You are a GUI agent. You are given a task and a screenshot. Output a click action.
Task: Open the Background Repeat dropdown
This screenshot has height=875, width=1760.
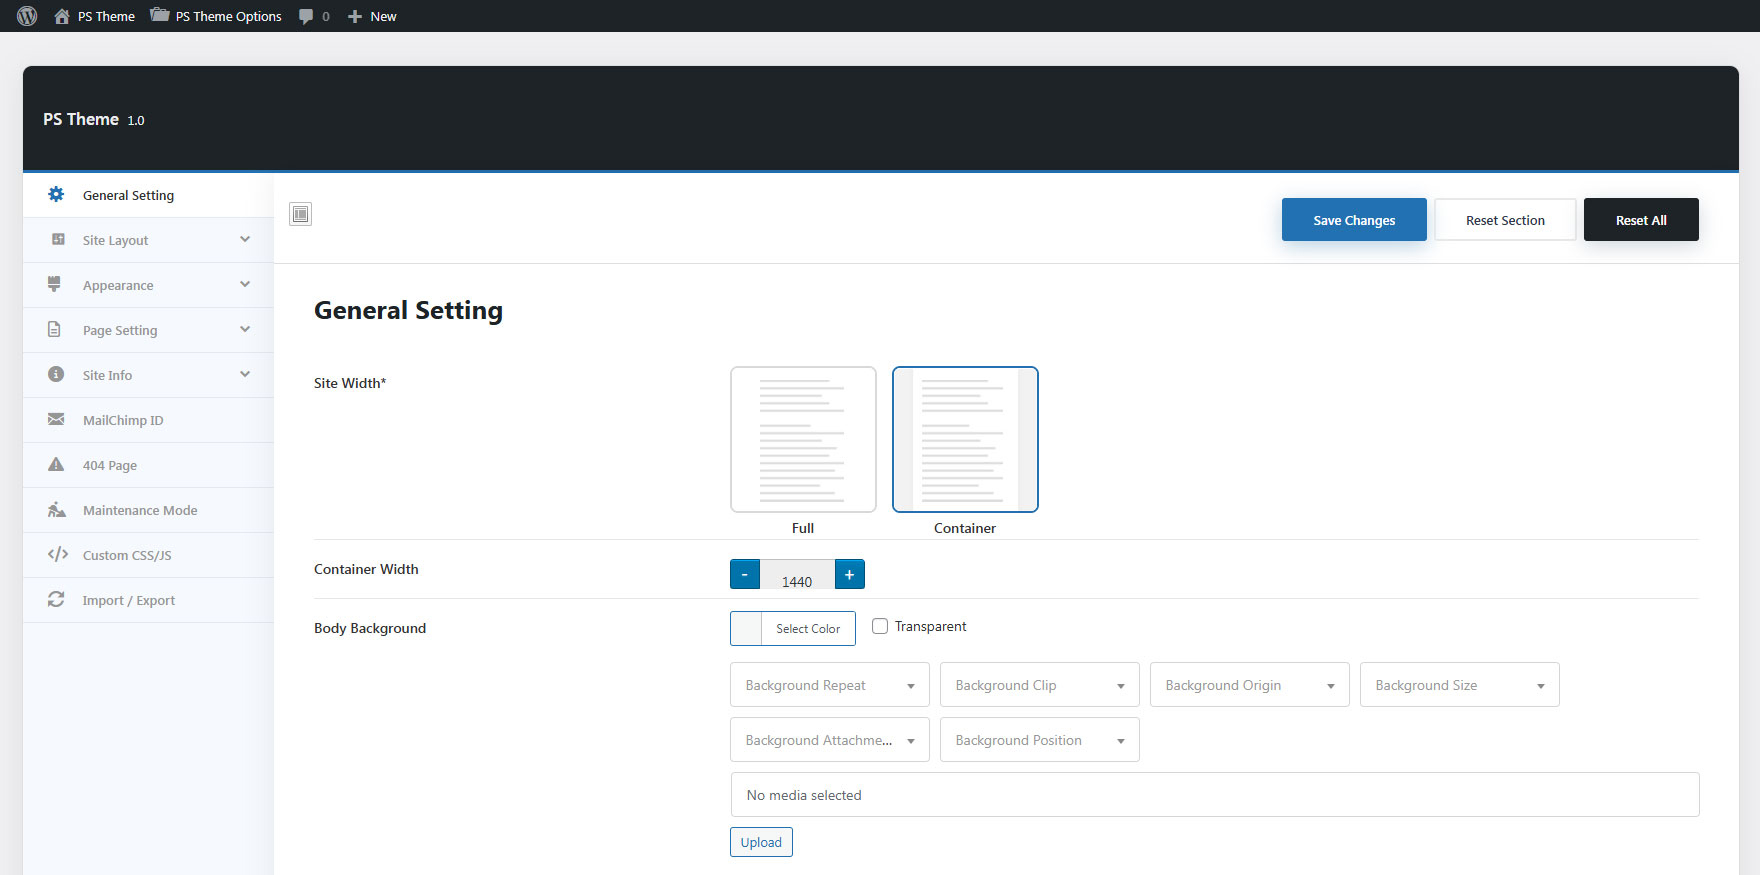click(829, 685)
